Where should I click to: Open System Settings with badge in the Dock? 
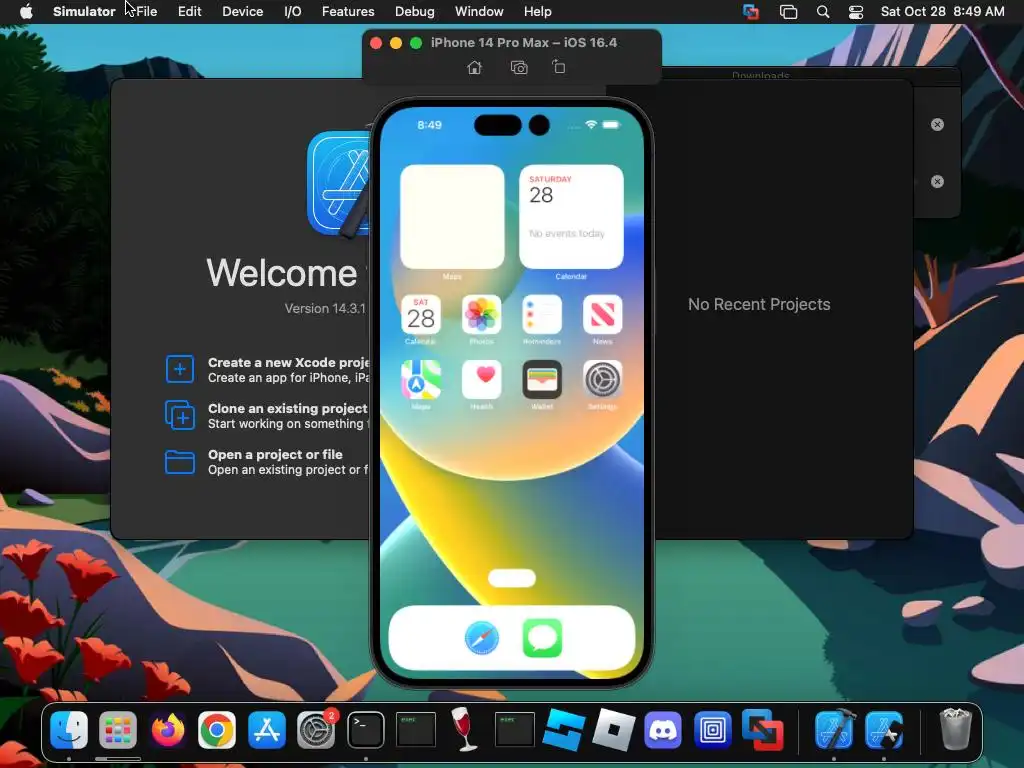click(x=316, y=729)
